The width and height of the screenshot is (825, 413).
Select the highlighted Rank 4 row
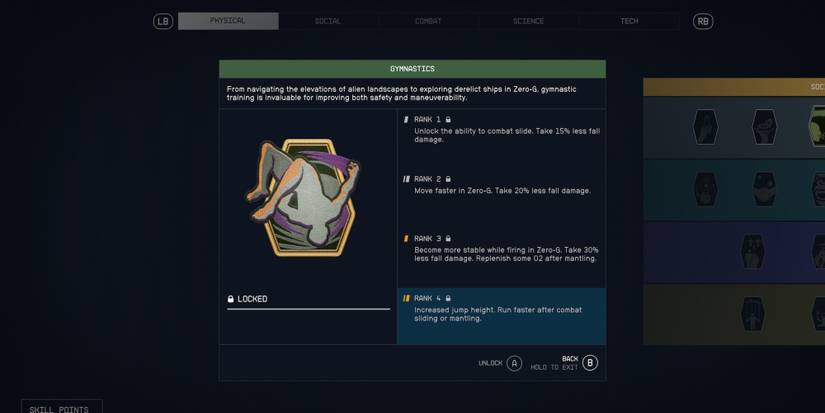[501, 316]
